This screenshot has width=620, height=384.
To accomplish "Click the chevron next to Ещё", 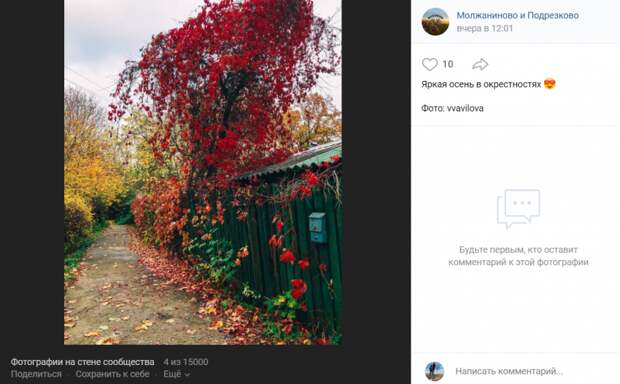I will click(x=187, y=374).
